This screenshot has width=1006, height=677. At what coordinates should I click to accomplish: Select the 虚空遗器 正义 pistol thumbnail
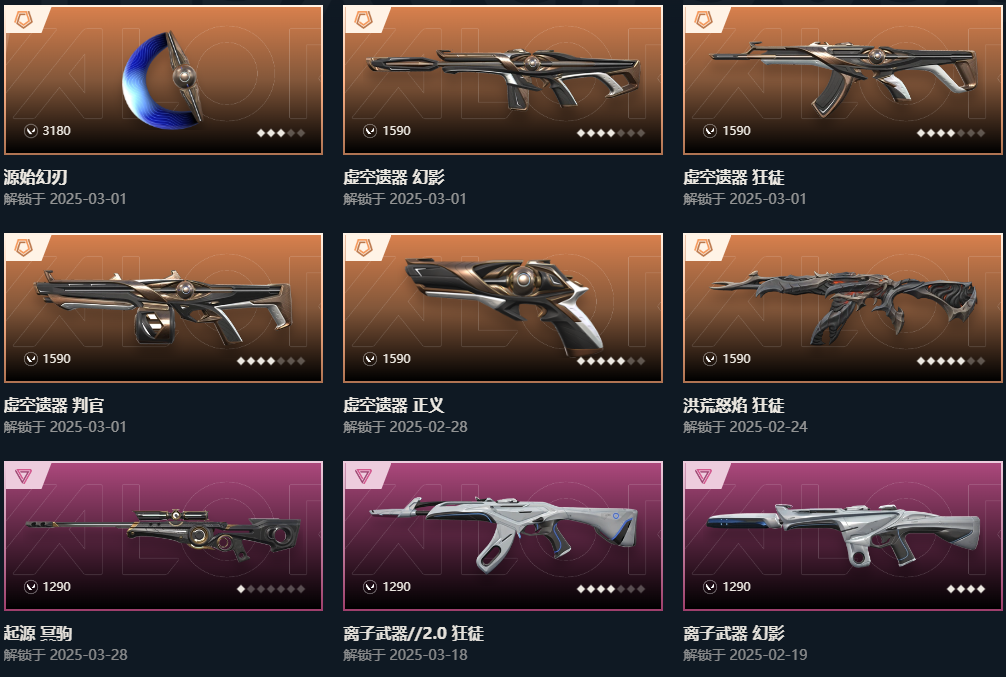point(503,308)
